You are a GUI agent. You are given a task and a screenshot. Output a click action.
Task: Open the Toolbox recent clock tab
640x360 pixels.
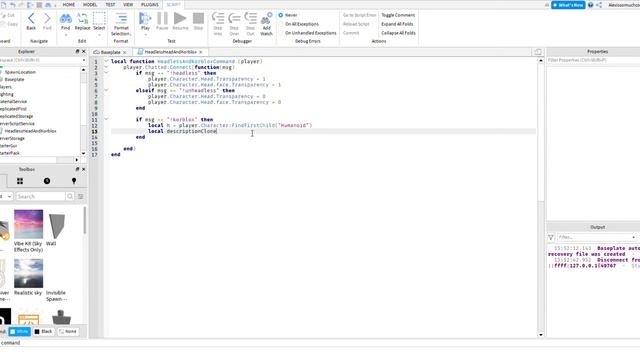(47, 181)
